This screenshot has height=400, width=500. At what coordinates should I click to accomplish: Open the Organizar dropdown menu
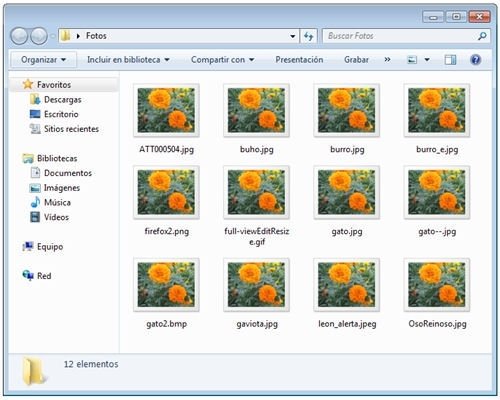(x=43, y=60)
